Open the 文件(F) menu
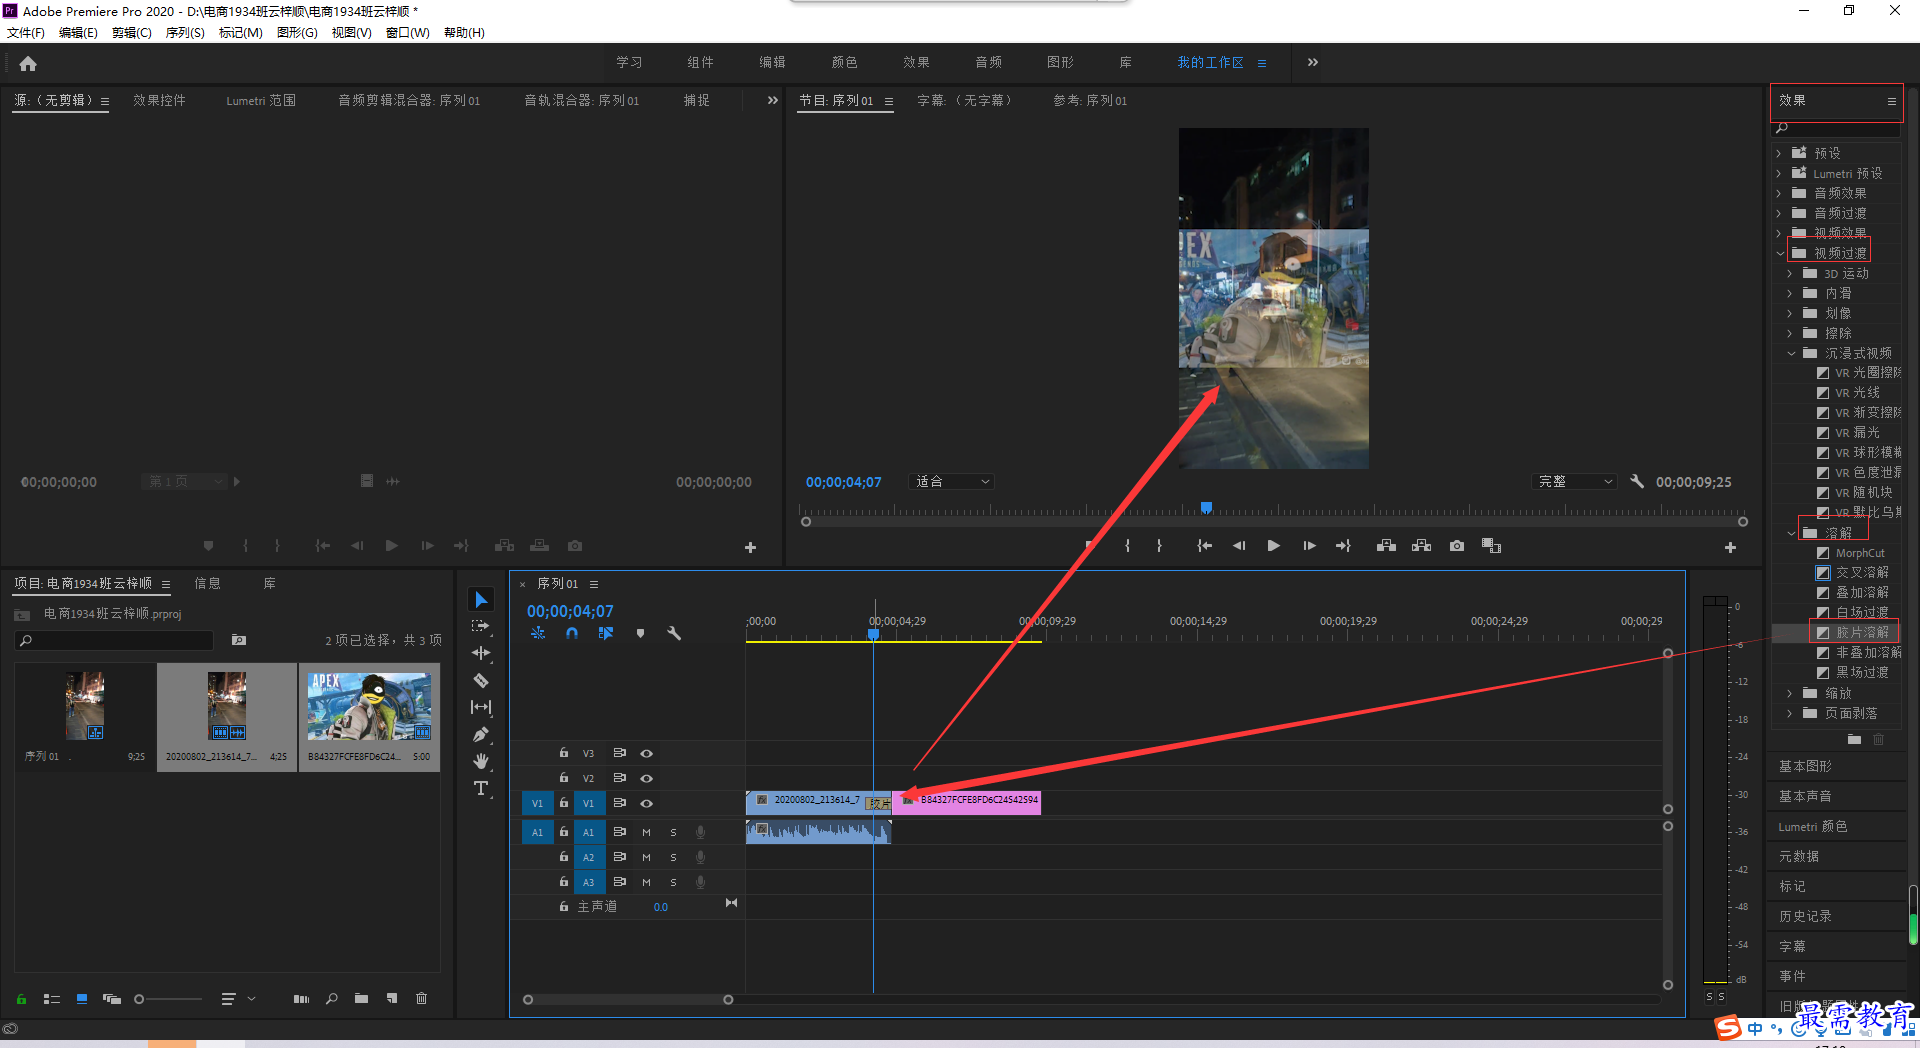The image size is (1920, 1048). [x=26, y=32]
